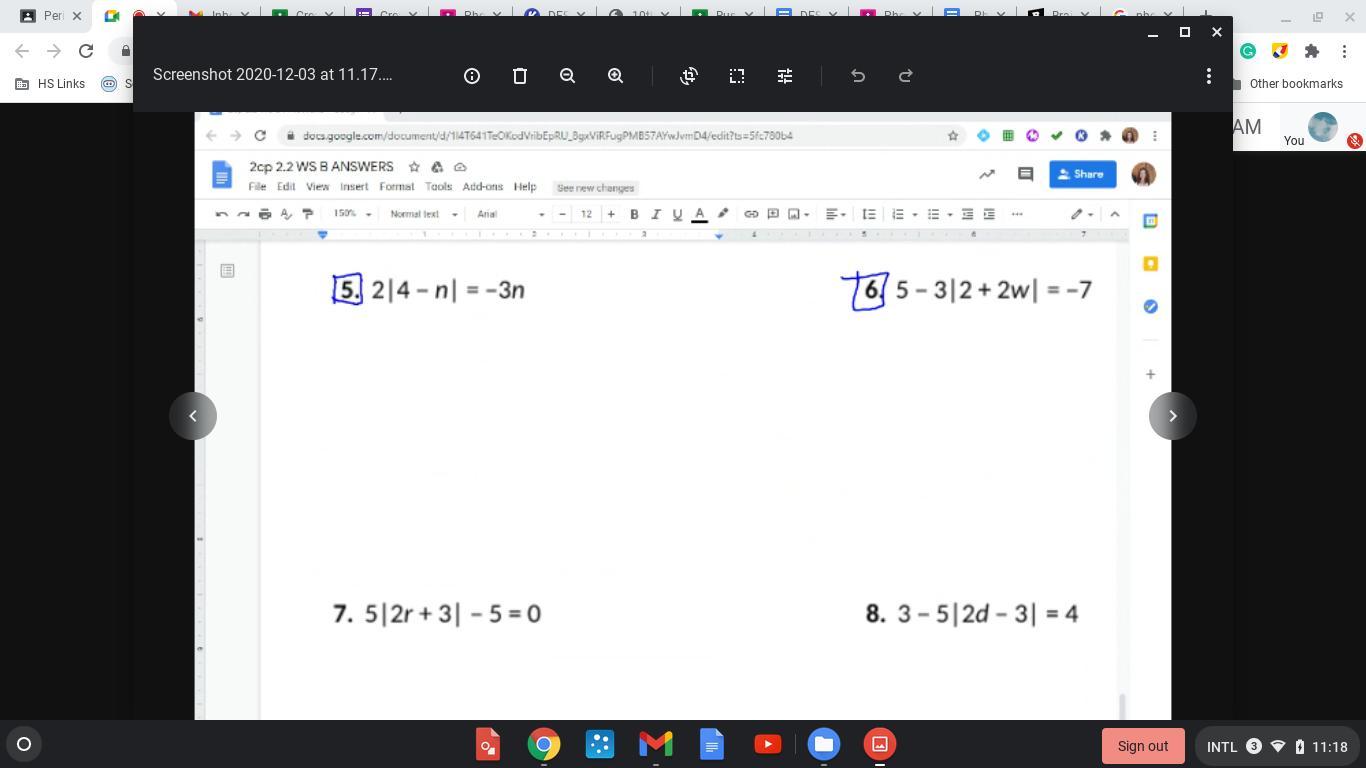The width and height of the screenshot is (1366, 768).
Task: Redo last edit in Gallery
Action: point(906,76)
